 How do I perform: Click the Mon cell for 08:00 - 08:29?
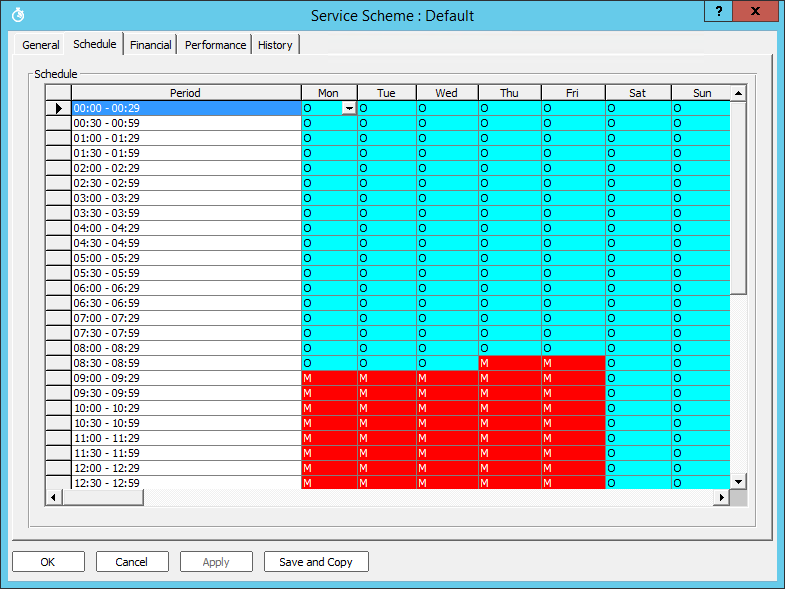click(329, 348)
